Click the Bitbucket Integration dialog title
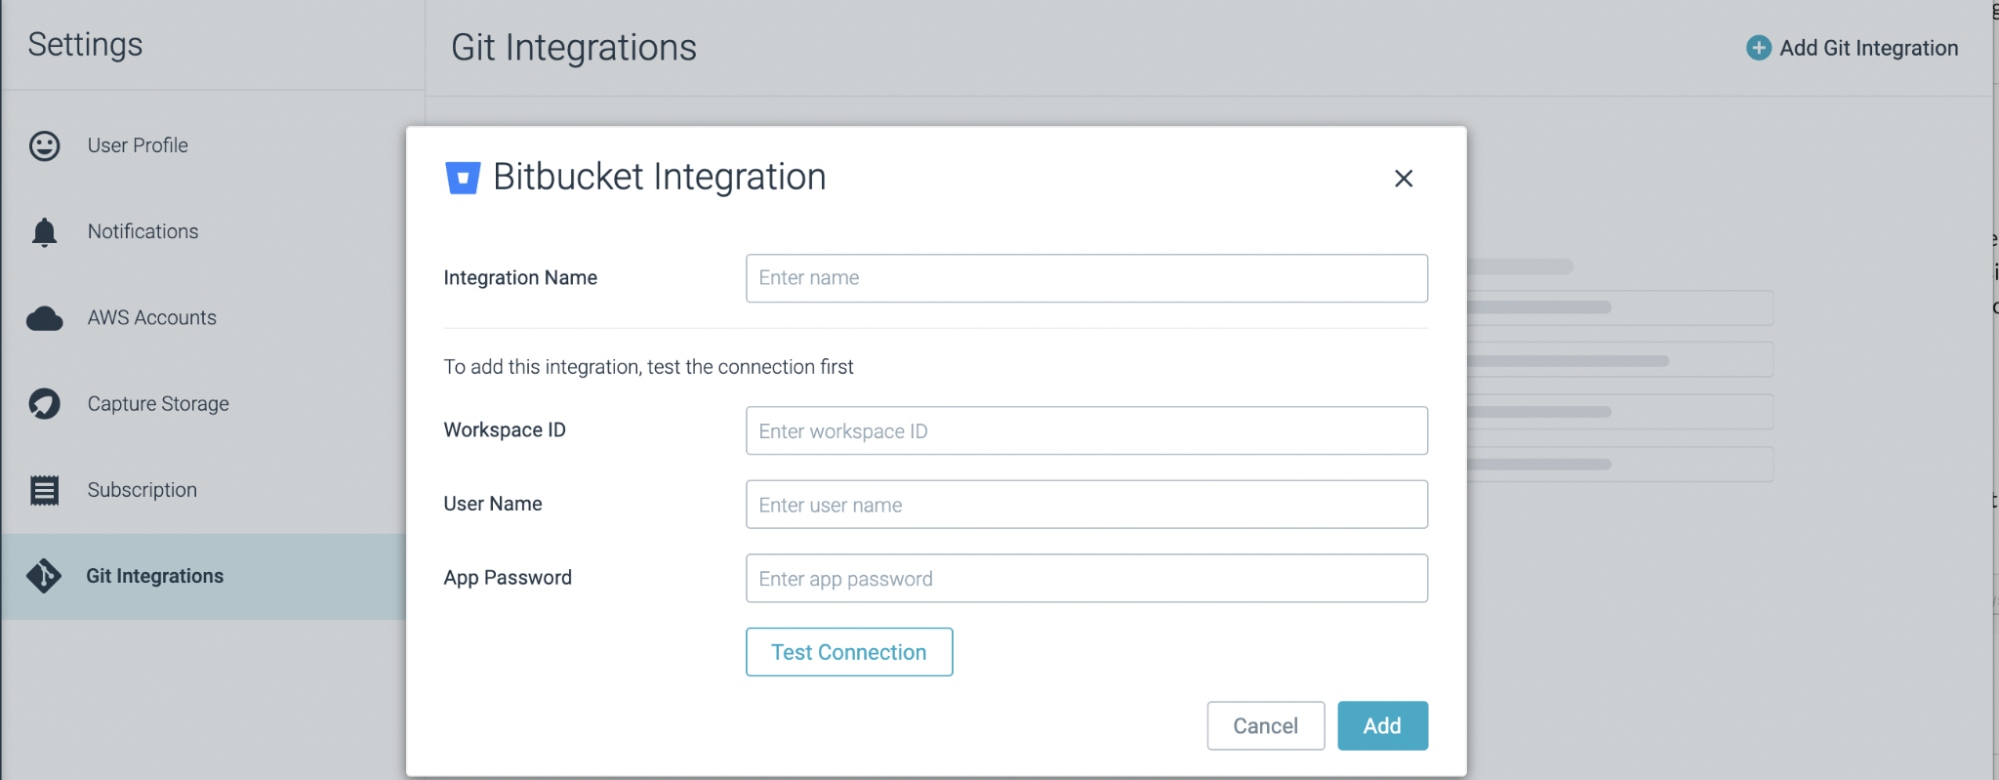The width and height of the screenshot is (1999, 780). 660,177
